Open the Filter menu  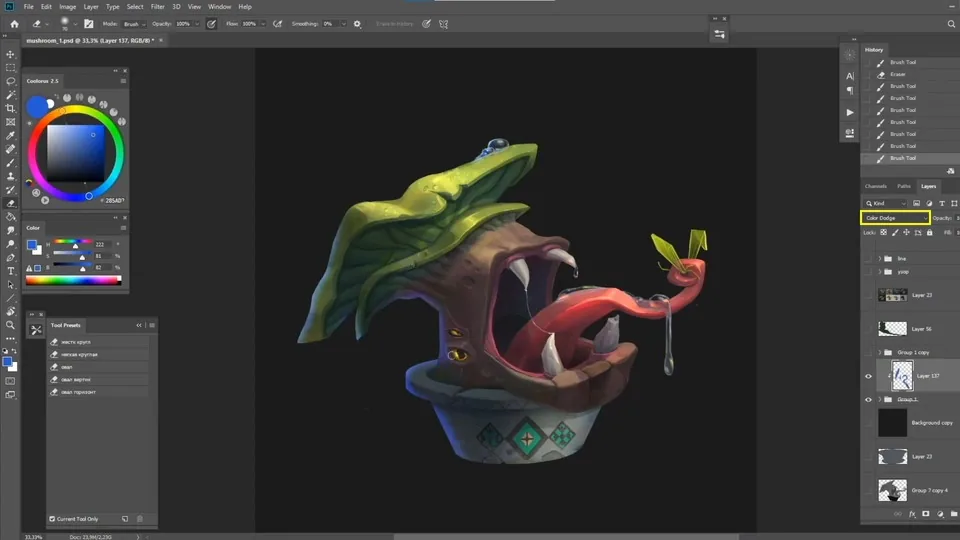point(157,7)
